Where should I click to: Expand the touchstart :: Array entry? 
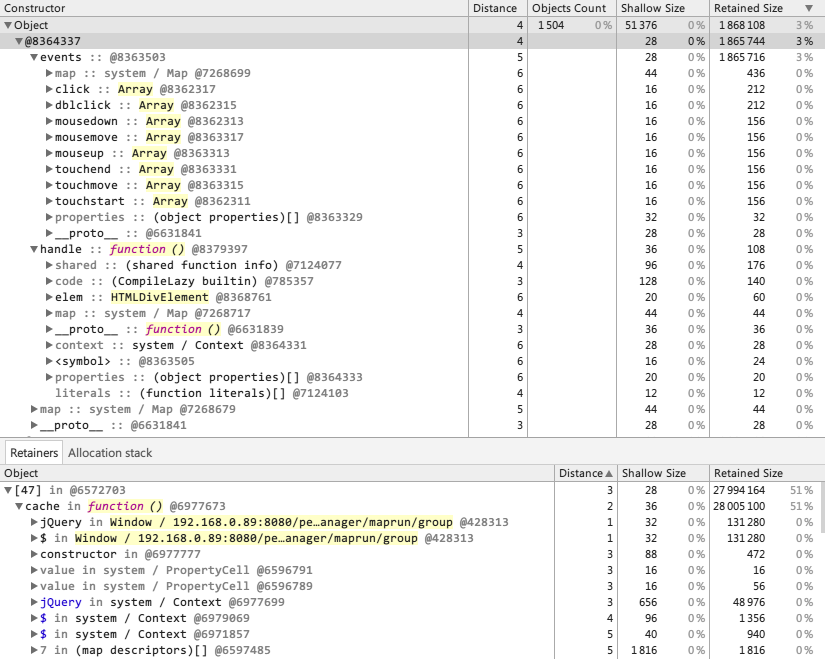click(x=49, y=201)
